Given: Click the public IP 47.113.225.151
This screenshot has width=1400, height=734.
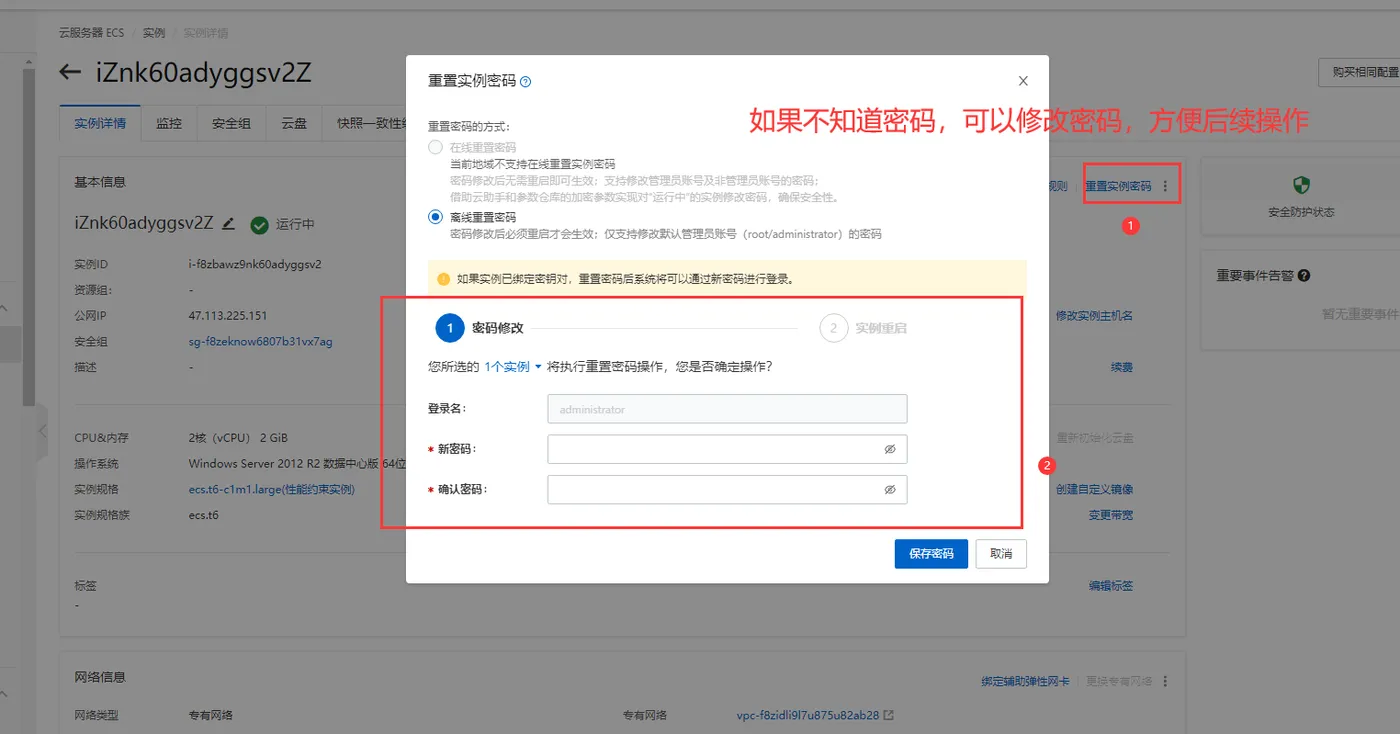Looking at the screenshot, I should [x=228, y=316].
